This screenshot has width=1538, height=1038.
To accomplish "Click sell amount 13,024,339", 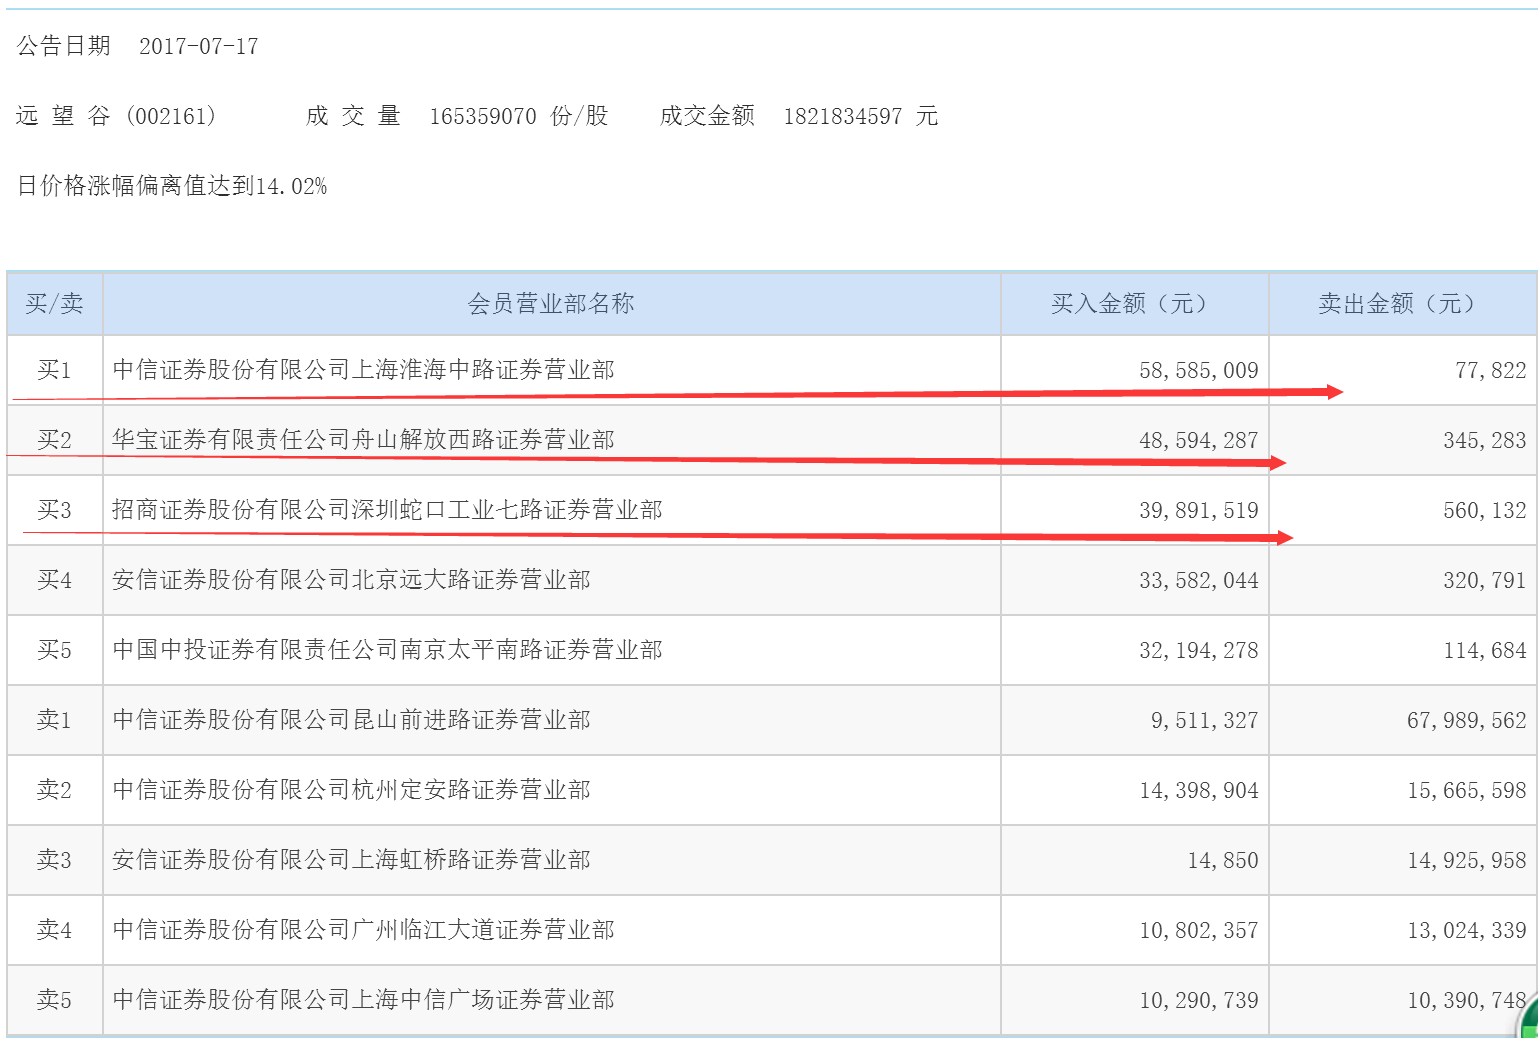I will pyautogui.click(x=1466, y=930).
